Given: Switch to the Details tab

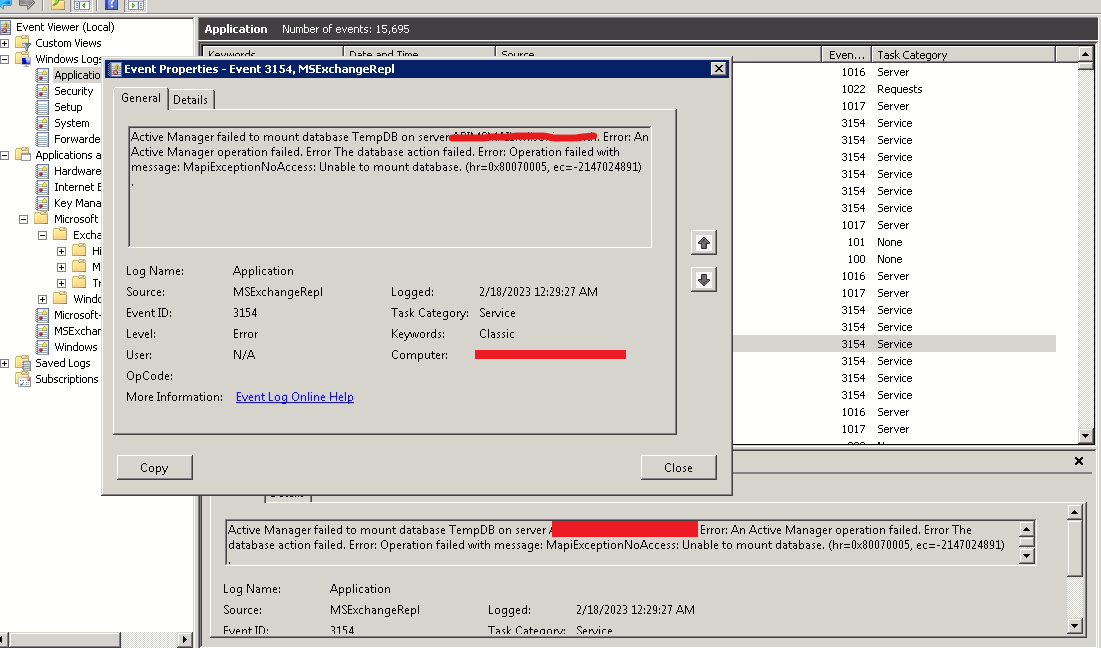Looking at the screenshot, I should [x=190, y=99].
